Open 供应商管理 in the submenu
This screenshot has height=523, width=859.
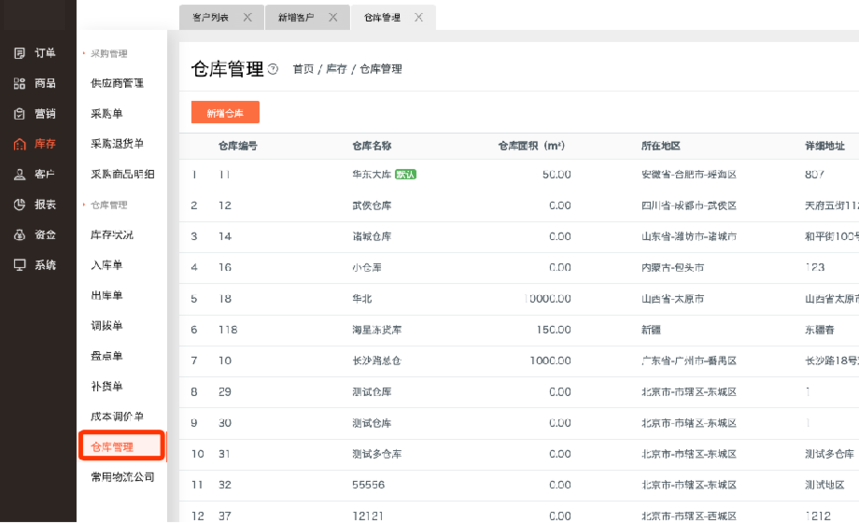pos(117,83)
